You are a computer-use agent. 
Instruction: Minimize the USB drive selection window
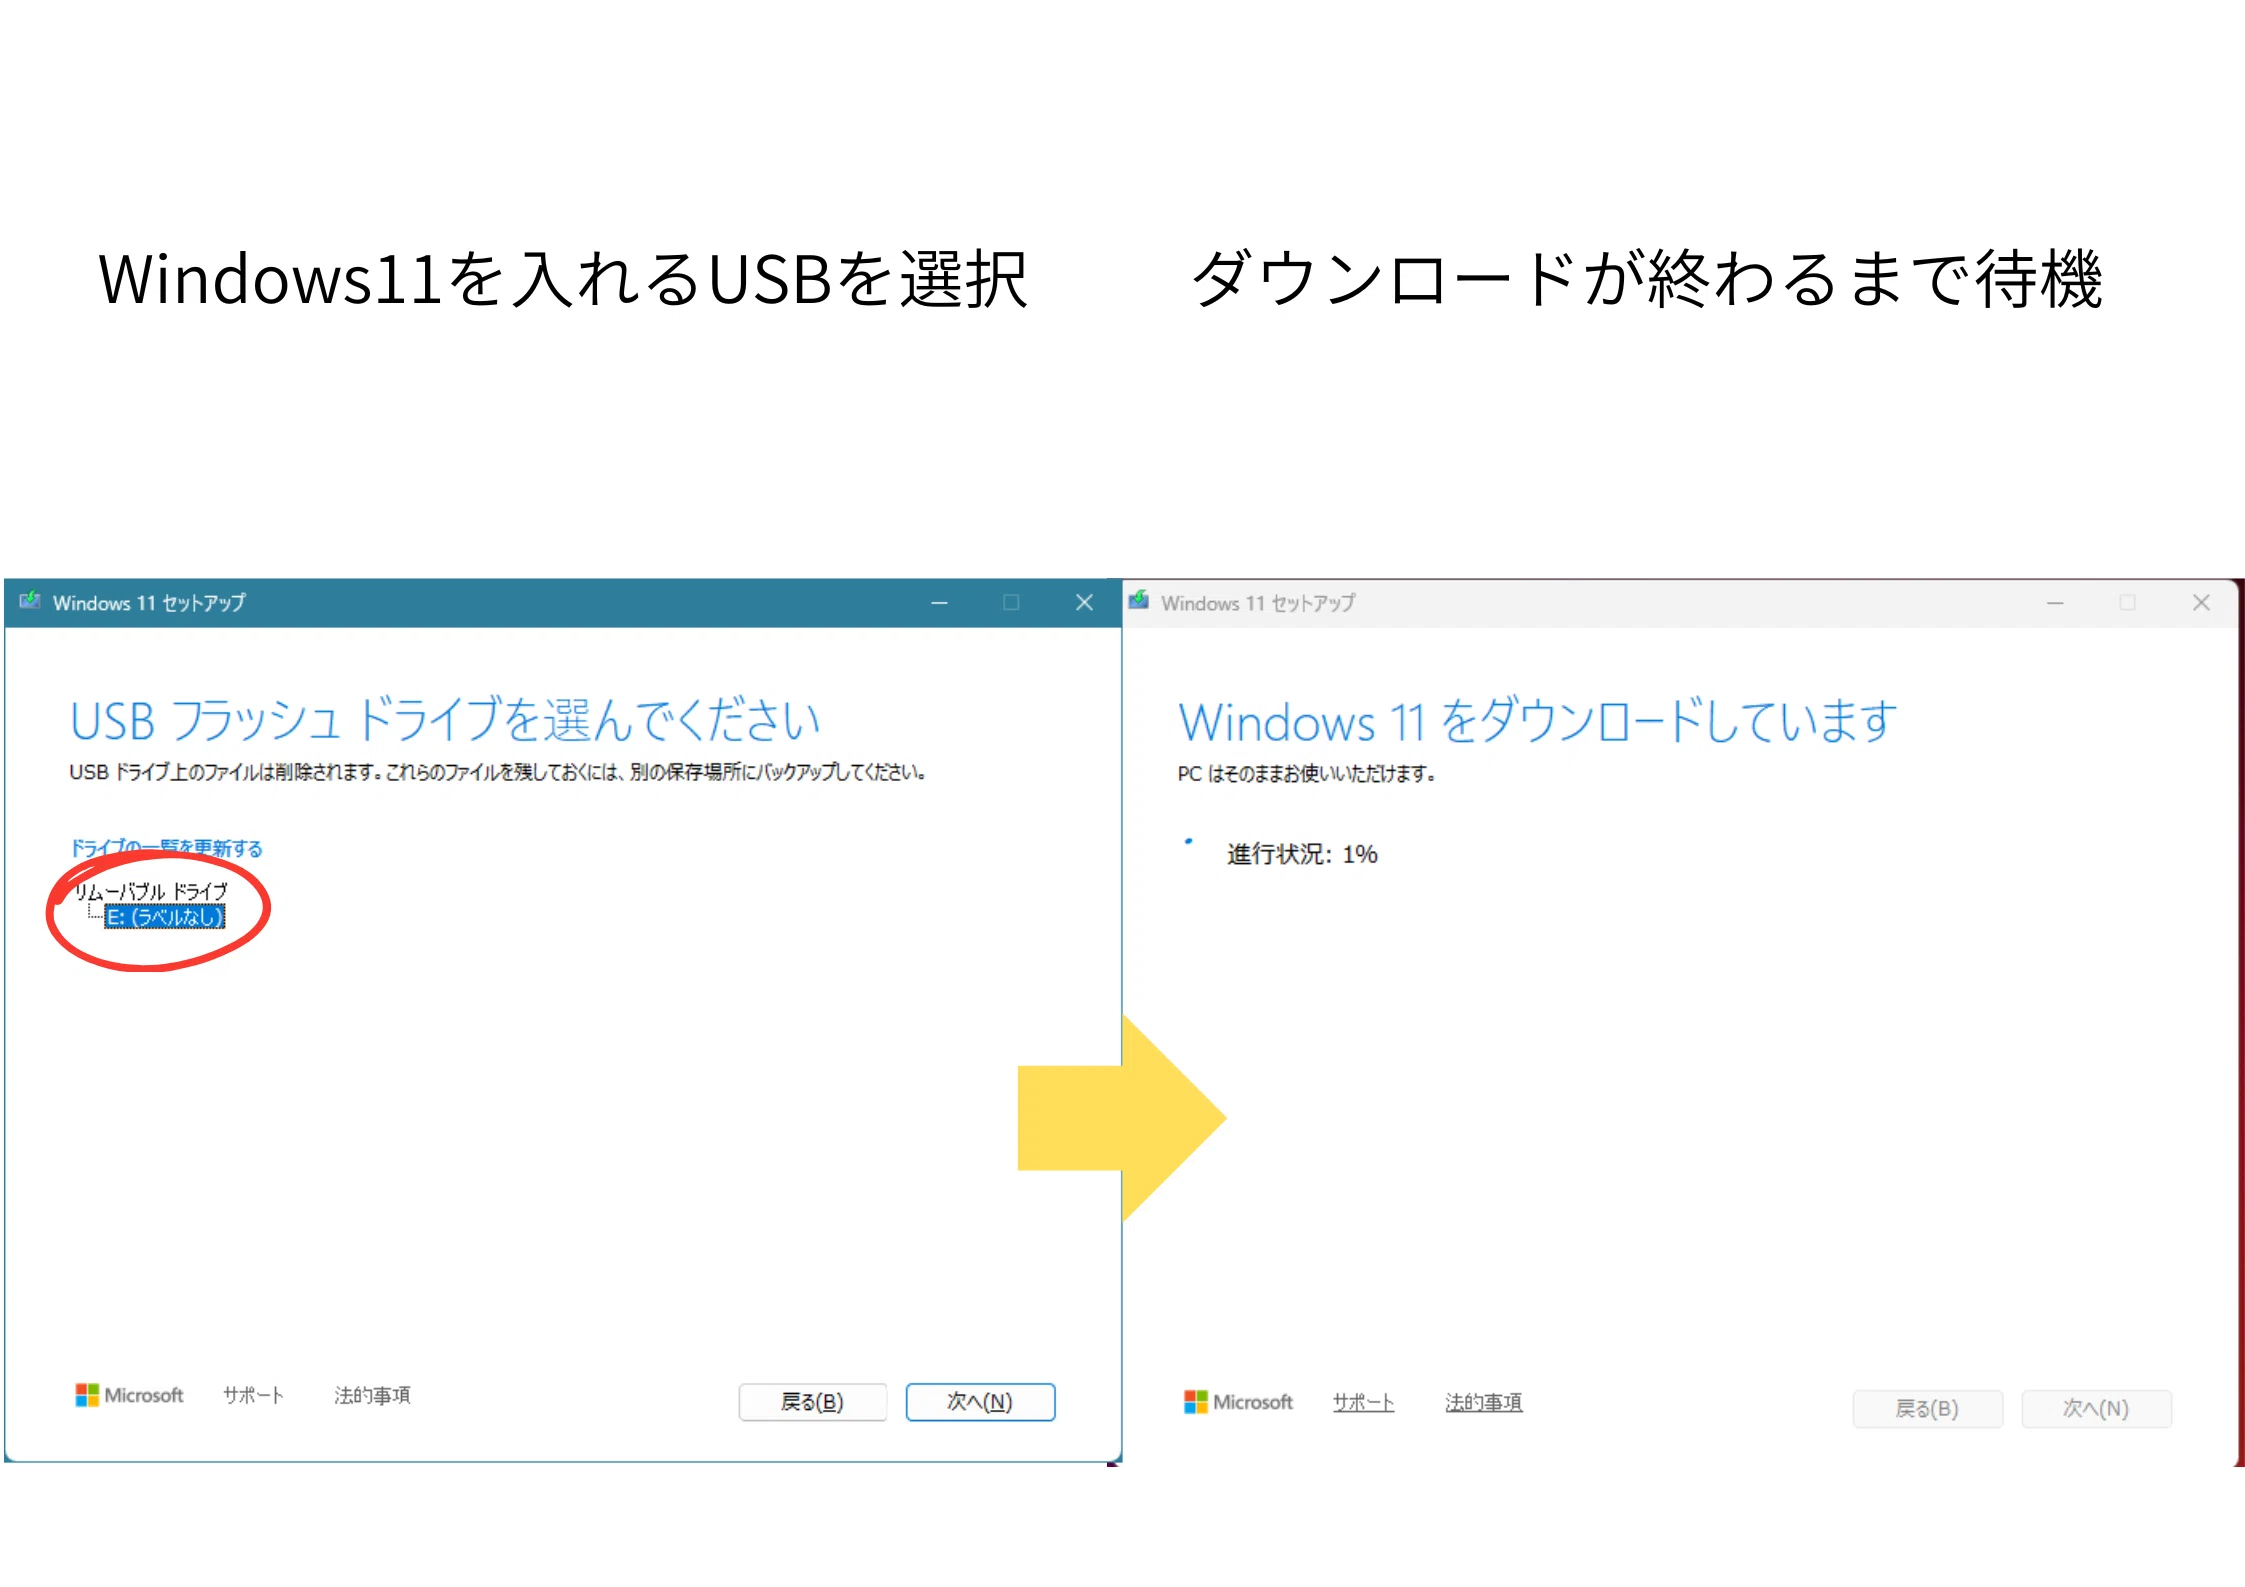pos(939,603)
